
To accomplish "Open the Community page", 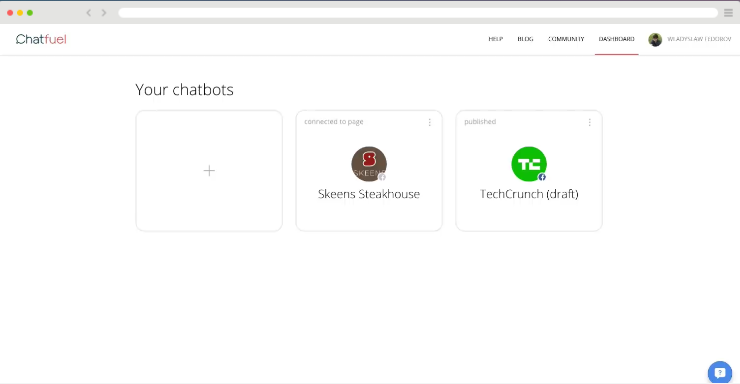I will click(x=566, y=39).
